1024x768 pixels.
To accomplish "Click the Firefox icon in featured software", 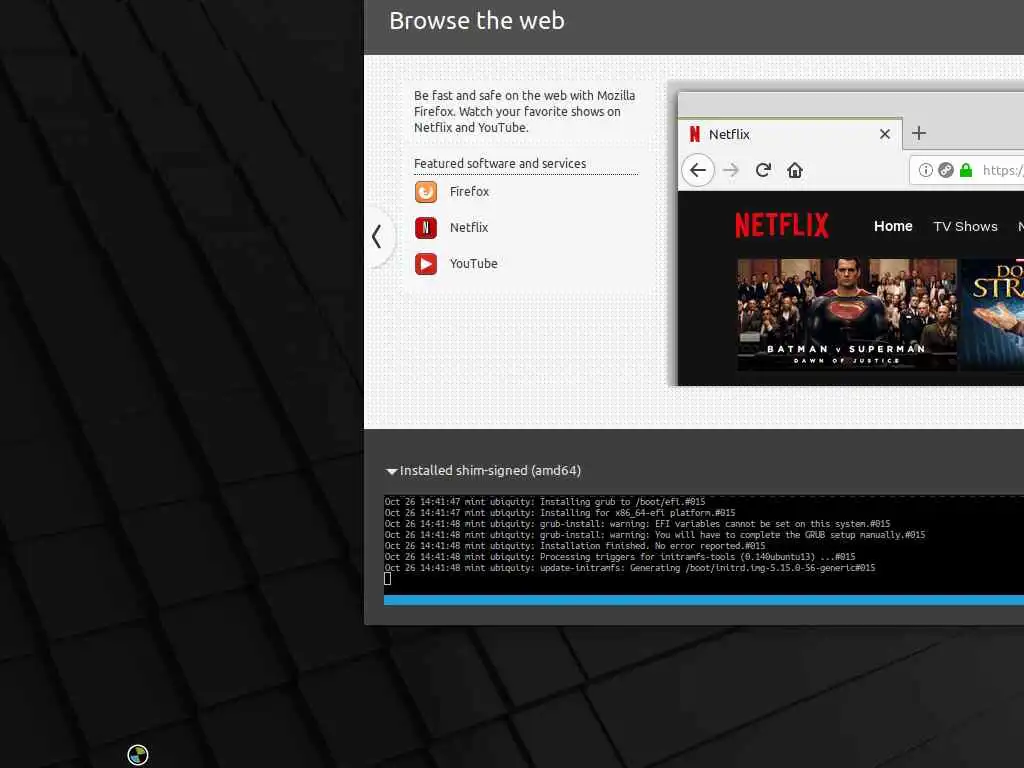I will 426,192.
